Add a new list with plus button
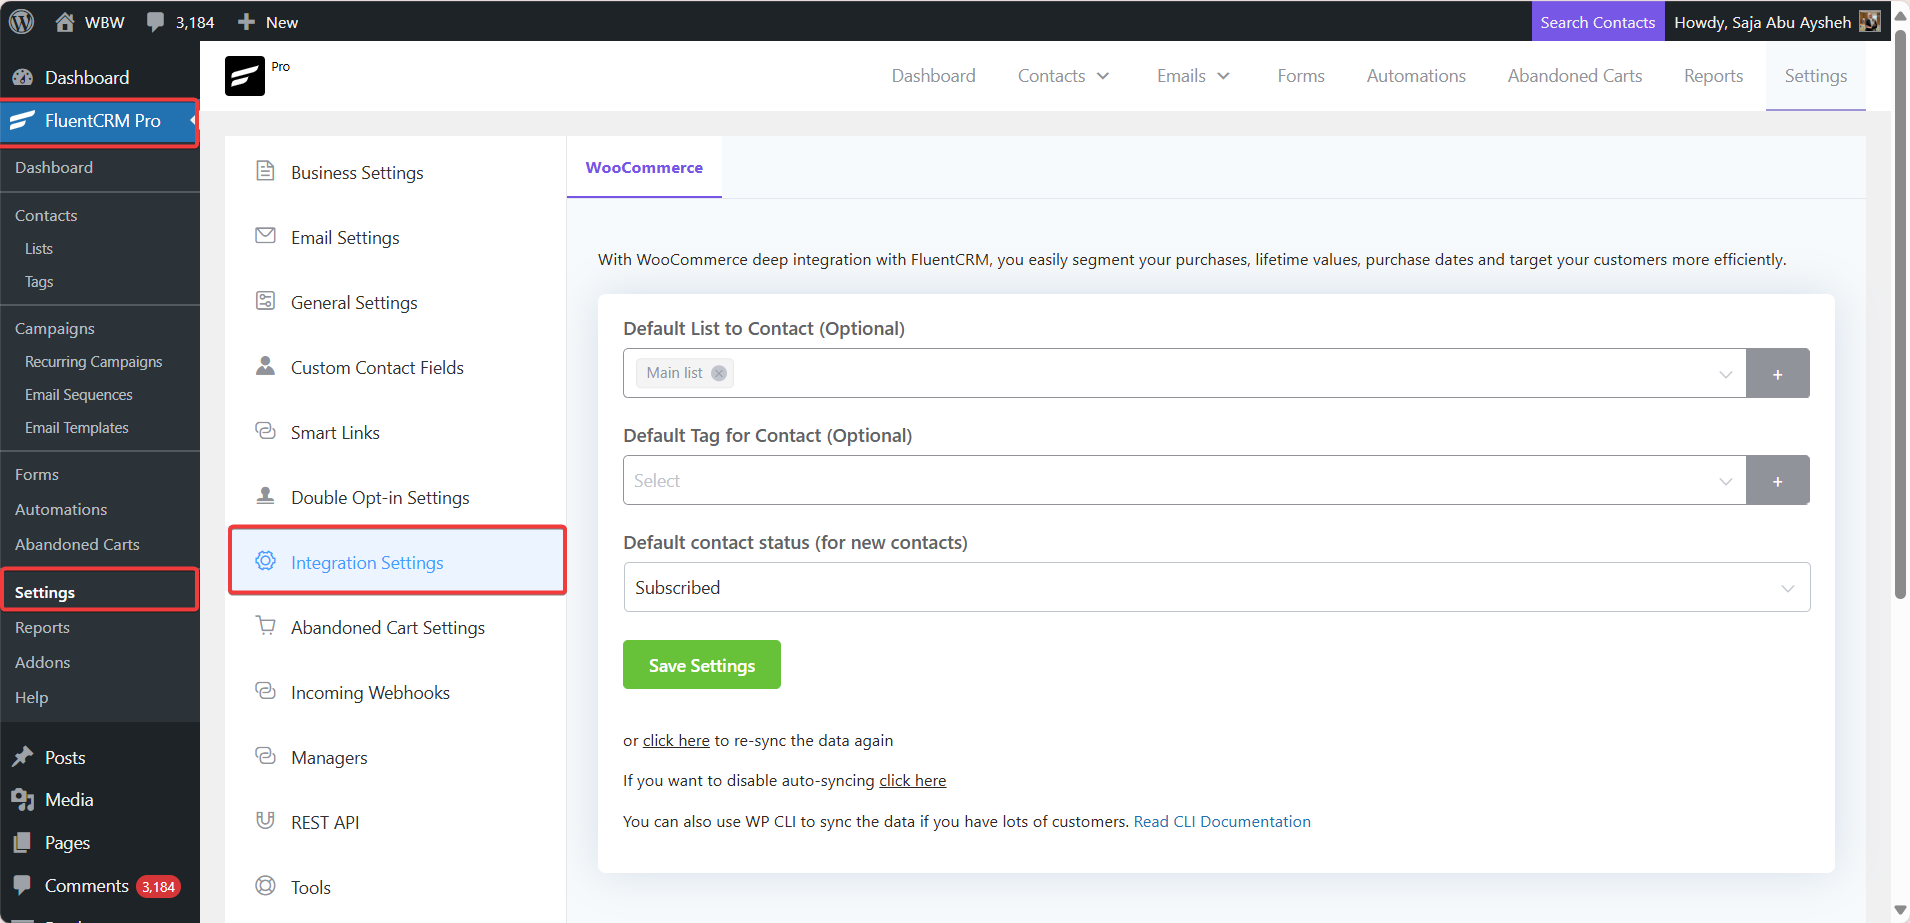The height and width of the screenshot is (923, 1910). [x=1778, y=374]
